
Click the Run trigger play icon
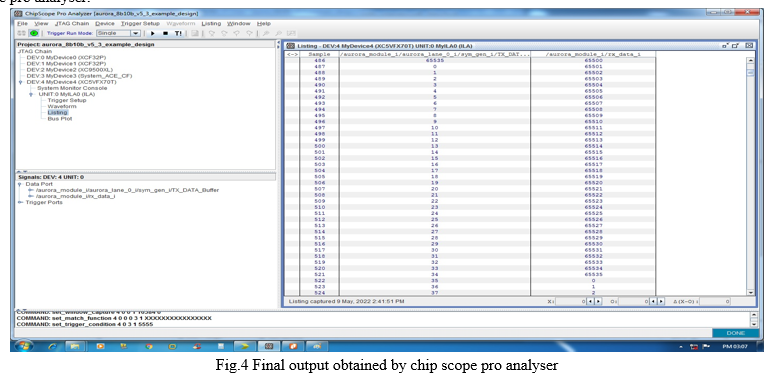tap(153, 33)
